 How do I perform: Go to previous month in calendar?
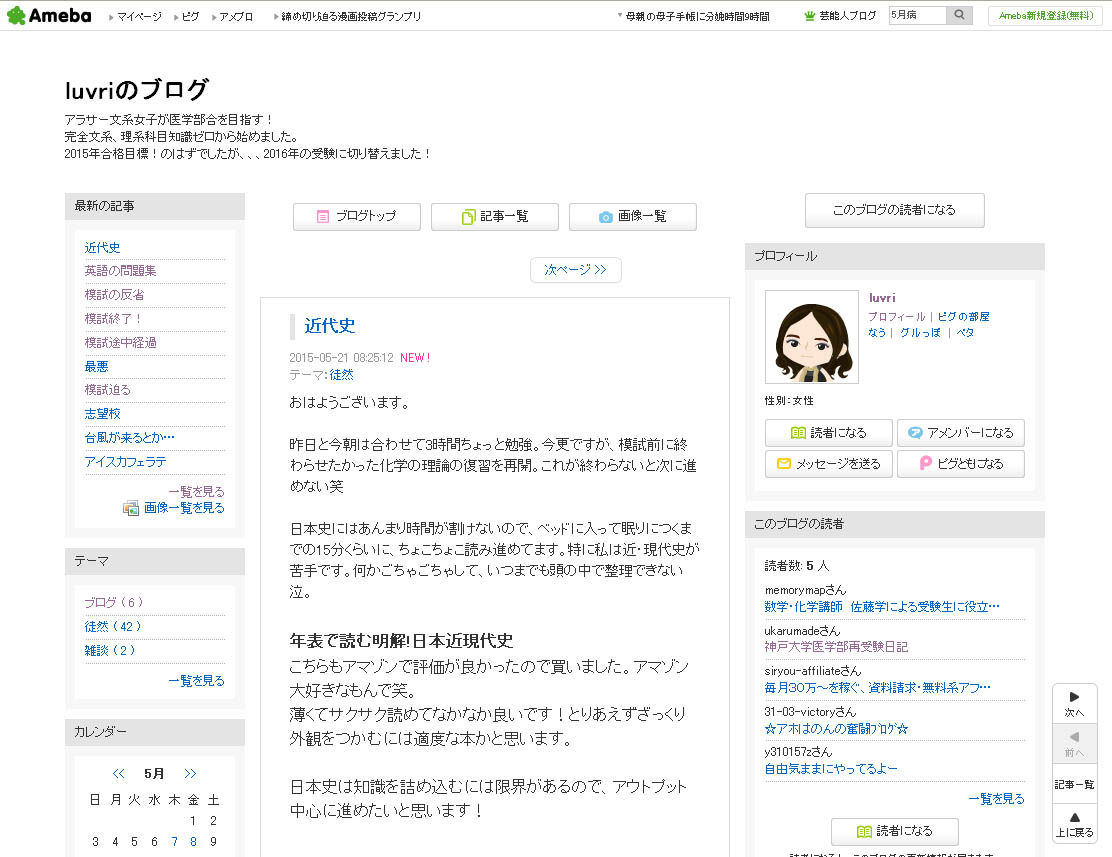(118, 773)
